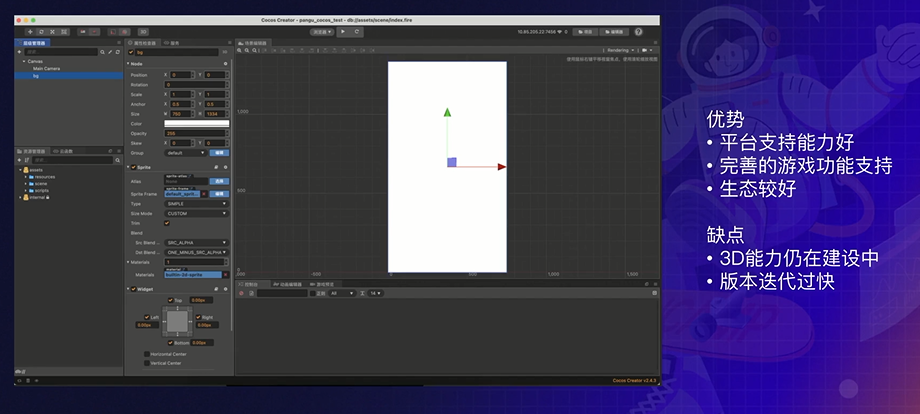Toggle the Widget Top alignment checkbox
This screenshot has height=414, width=920.
coord(171,300)
